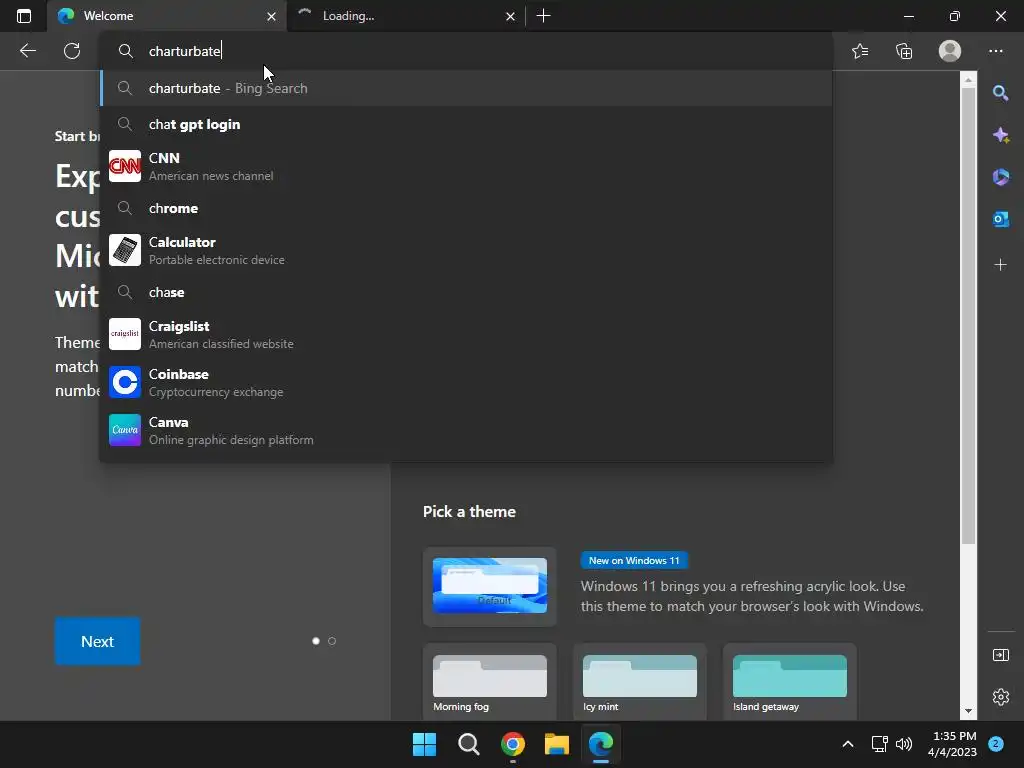
Task: Click the sidebar plus add icon
Action: coord(1000,264)
